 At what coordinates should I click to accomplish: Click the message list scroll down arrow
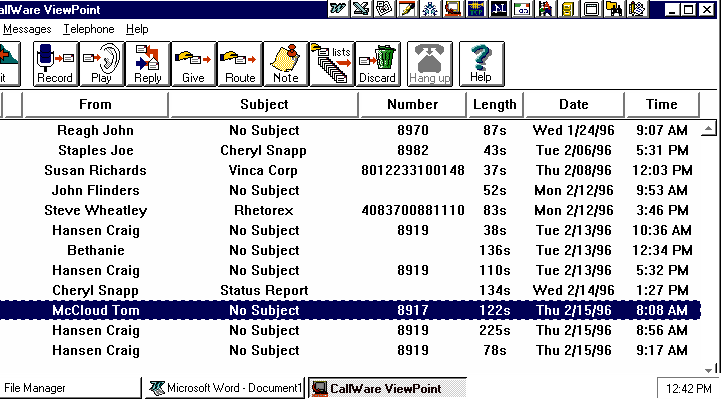(x=709, y=370)
